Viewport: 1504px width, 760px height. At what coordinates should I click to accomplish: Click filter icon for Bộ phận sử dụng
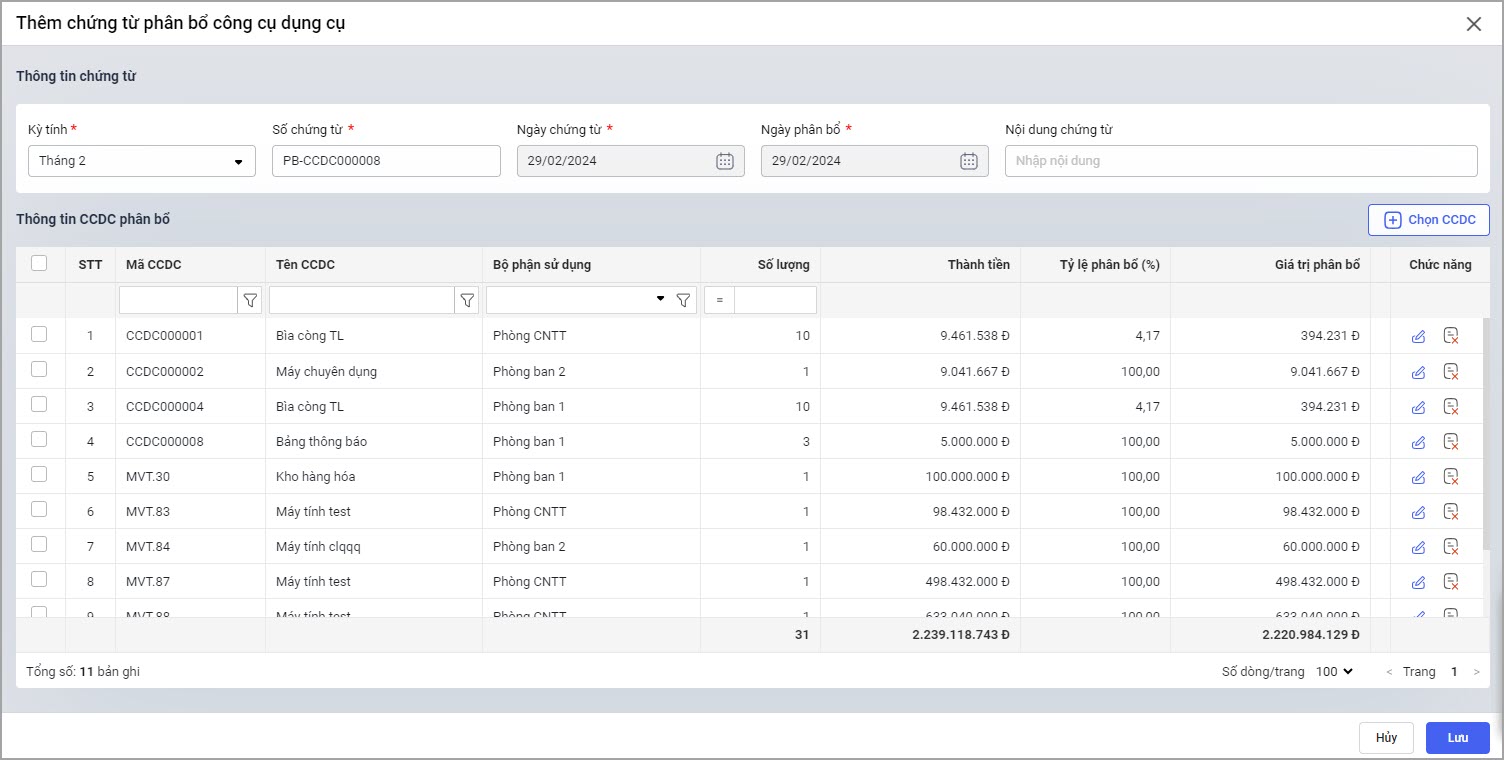[684, 300]
